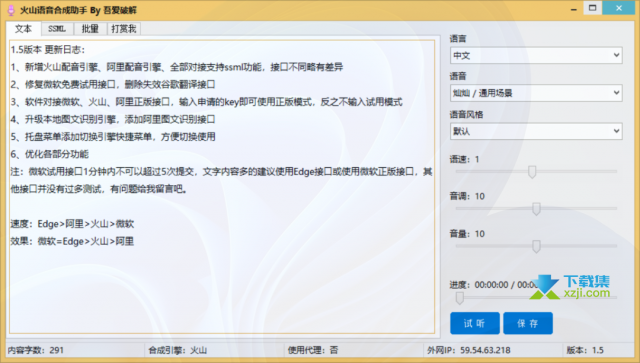Click the 试听 button
640x363 pixels.
point(475,323)
